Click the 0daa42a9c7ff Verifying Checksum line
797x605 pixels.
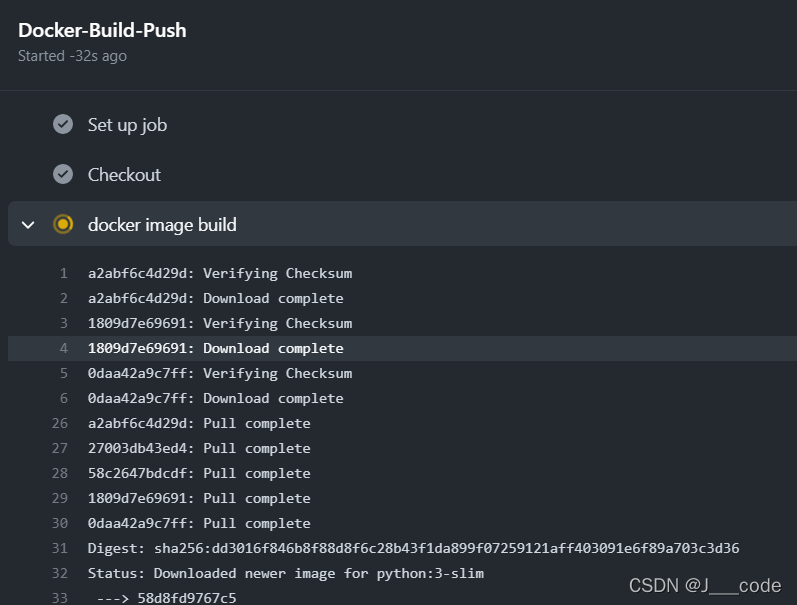[220, 373]
